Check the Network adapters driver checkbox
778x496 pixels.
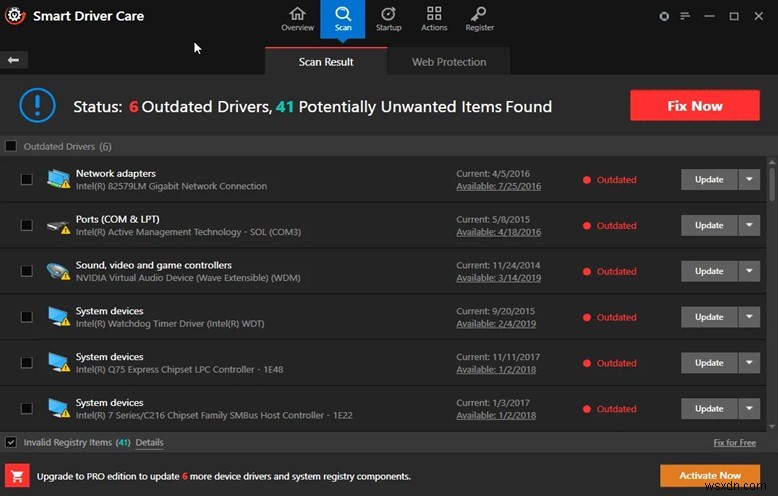pyautogui.click(x=26, y=180)
